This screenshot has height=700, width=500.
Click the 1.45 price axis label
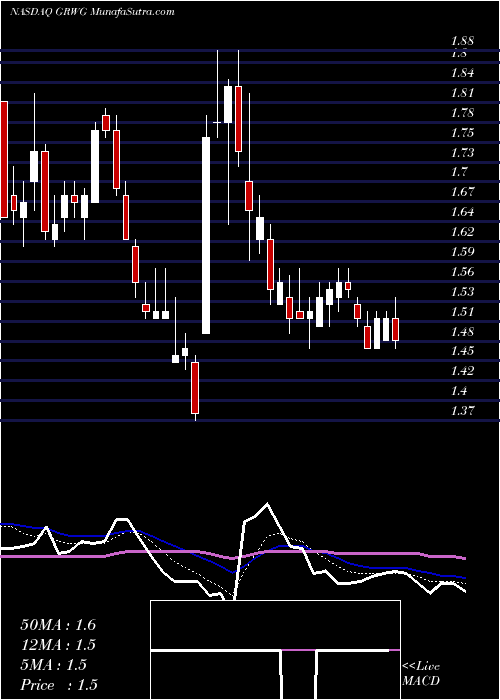click(462, 351)
